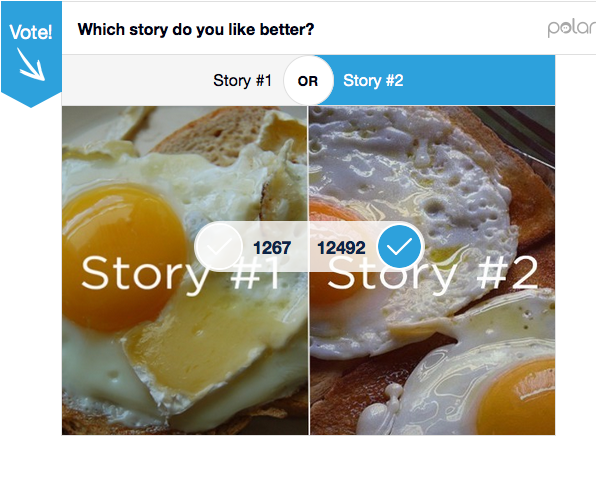
Task: Click the "Vote!" ribbon text
Action: (x=31, y=32)
